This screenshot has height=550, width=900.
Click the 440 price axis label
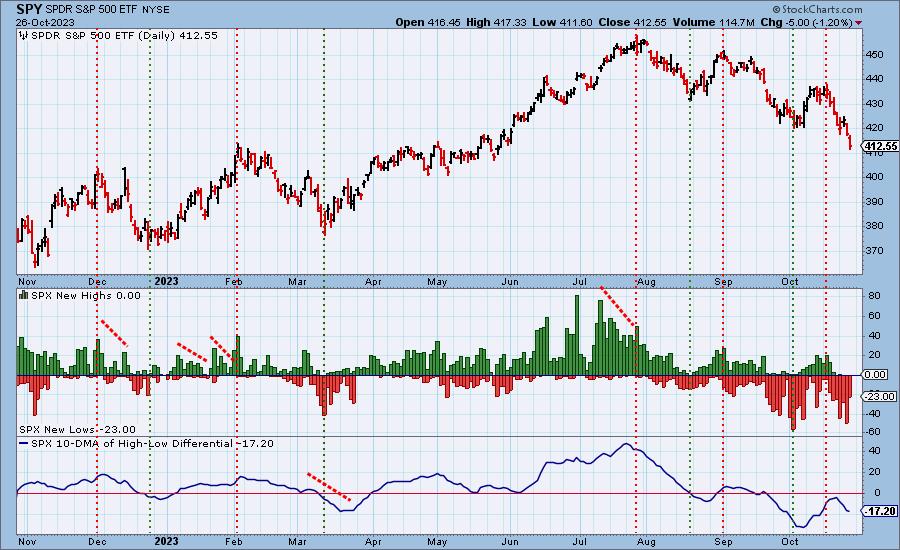[875, 79]
